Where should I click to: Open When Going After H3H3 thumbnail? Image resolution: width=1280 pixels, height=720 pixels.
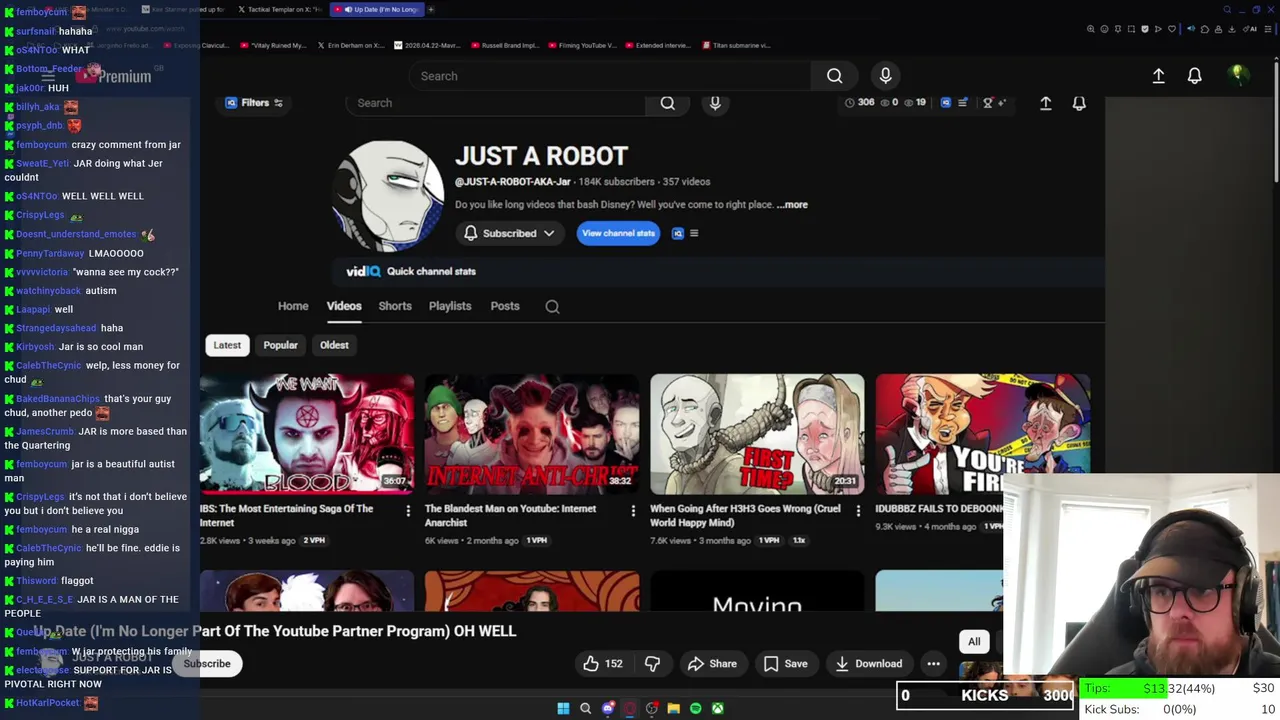(757, 434)
